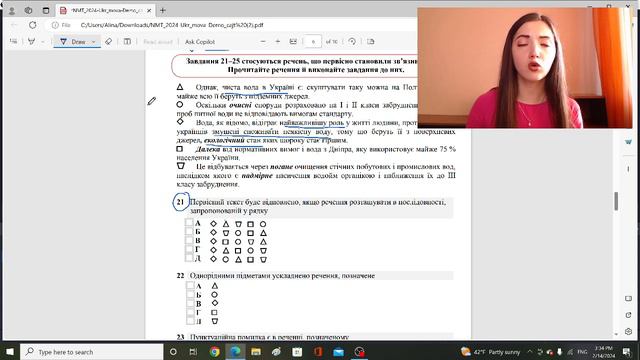This screenshot has width=640, height=360.
Task: Click the ENG language indicator
Action: coord(582,352)
